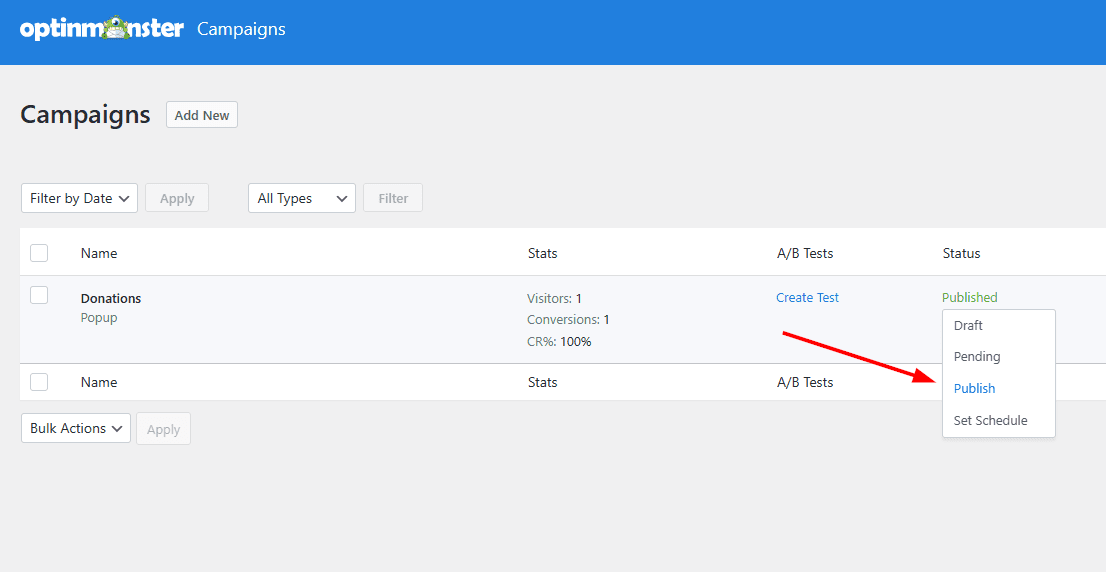The width and height of the screenshot is (1106, 572).
Task: Choose Publish from the status menu
Action: click(x=974, y=388)
